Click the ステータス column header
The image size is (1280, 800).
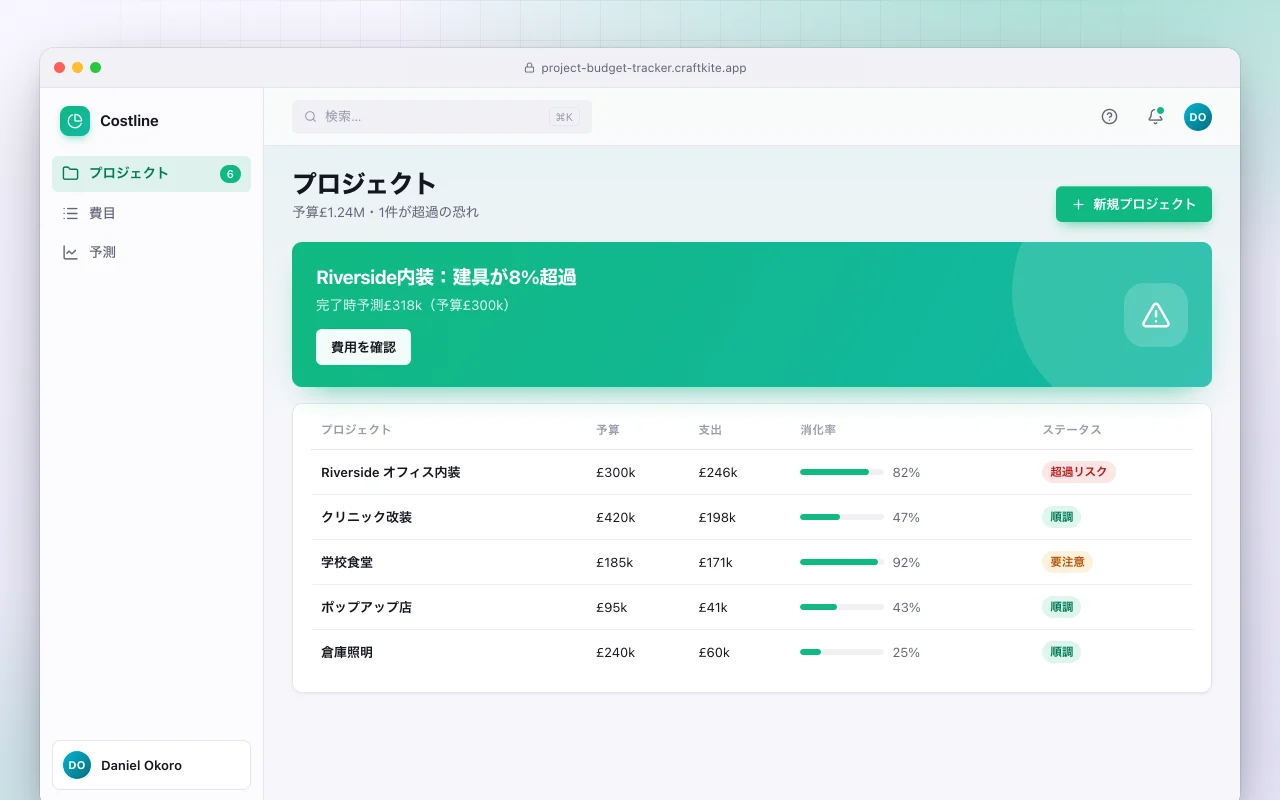tap(1072, 430)
